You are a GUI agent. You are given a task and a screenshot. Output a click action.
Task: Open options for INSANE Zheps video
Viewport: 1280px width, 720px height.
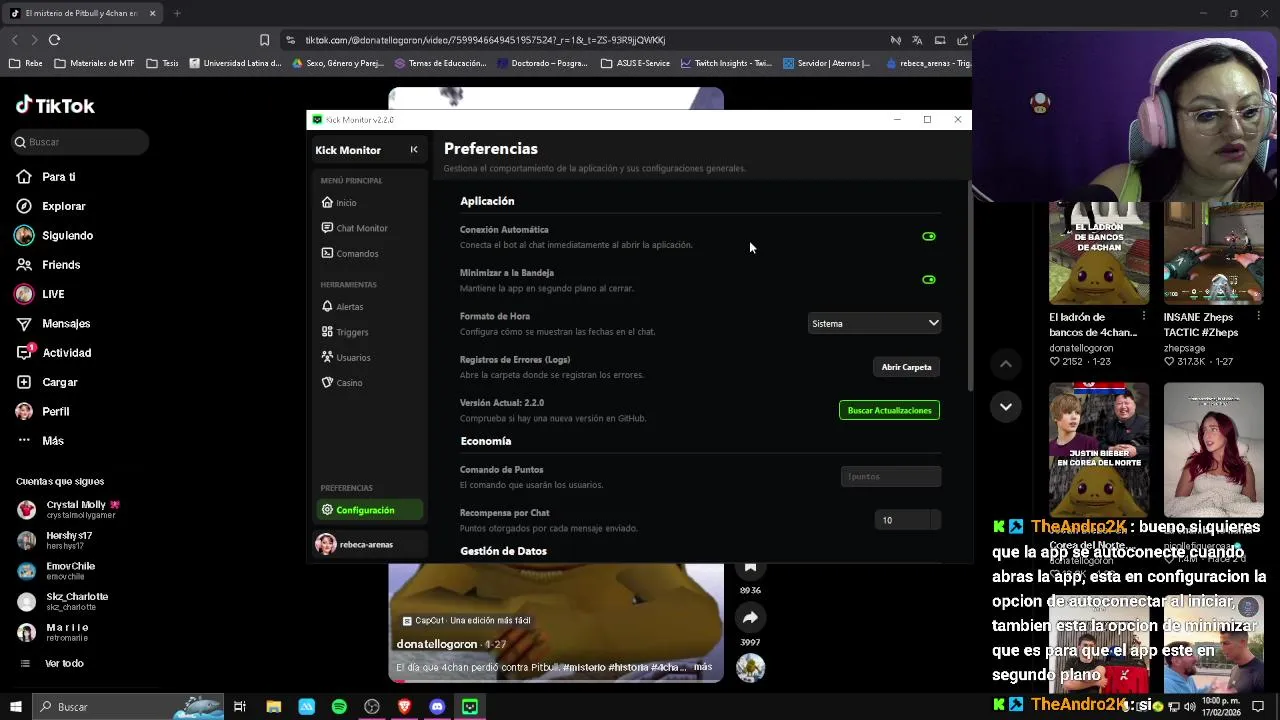[x=1258, y=316]
